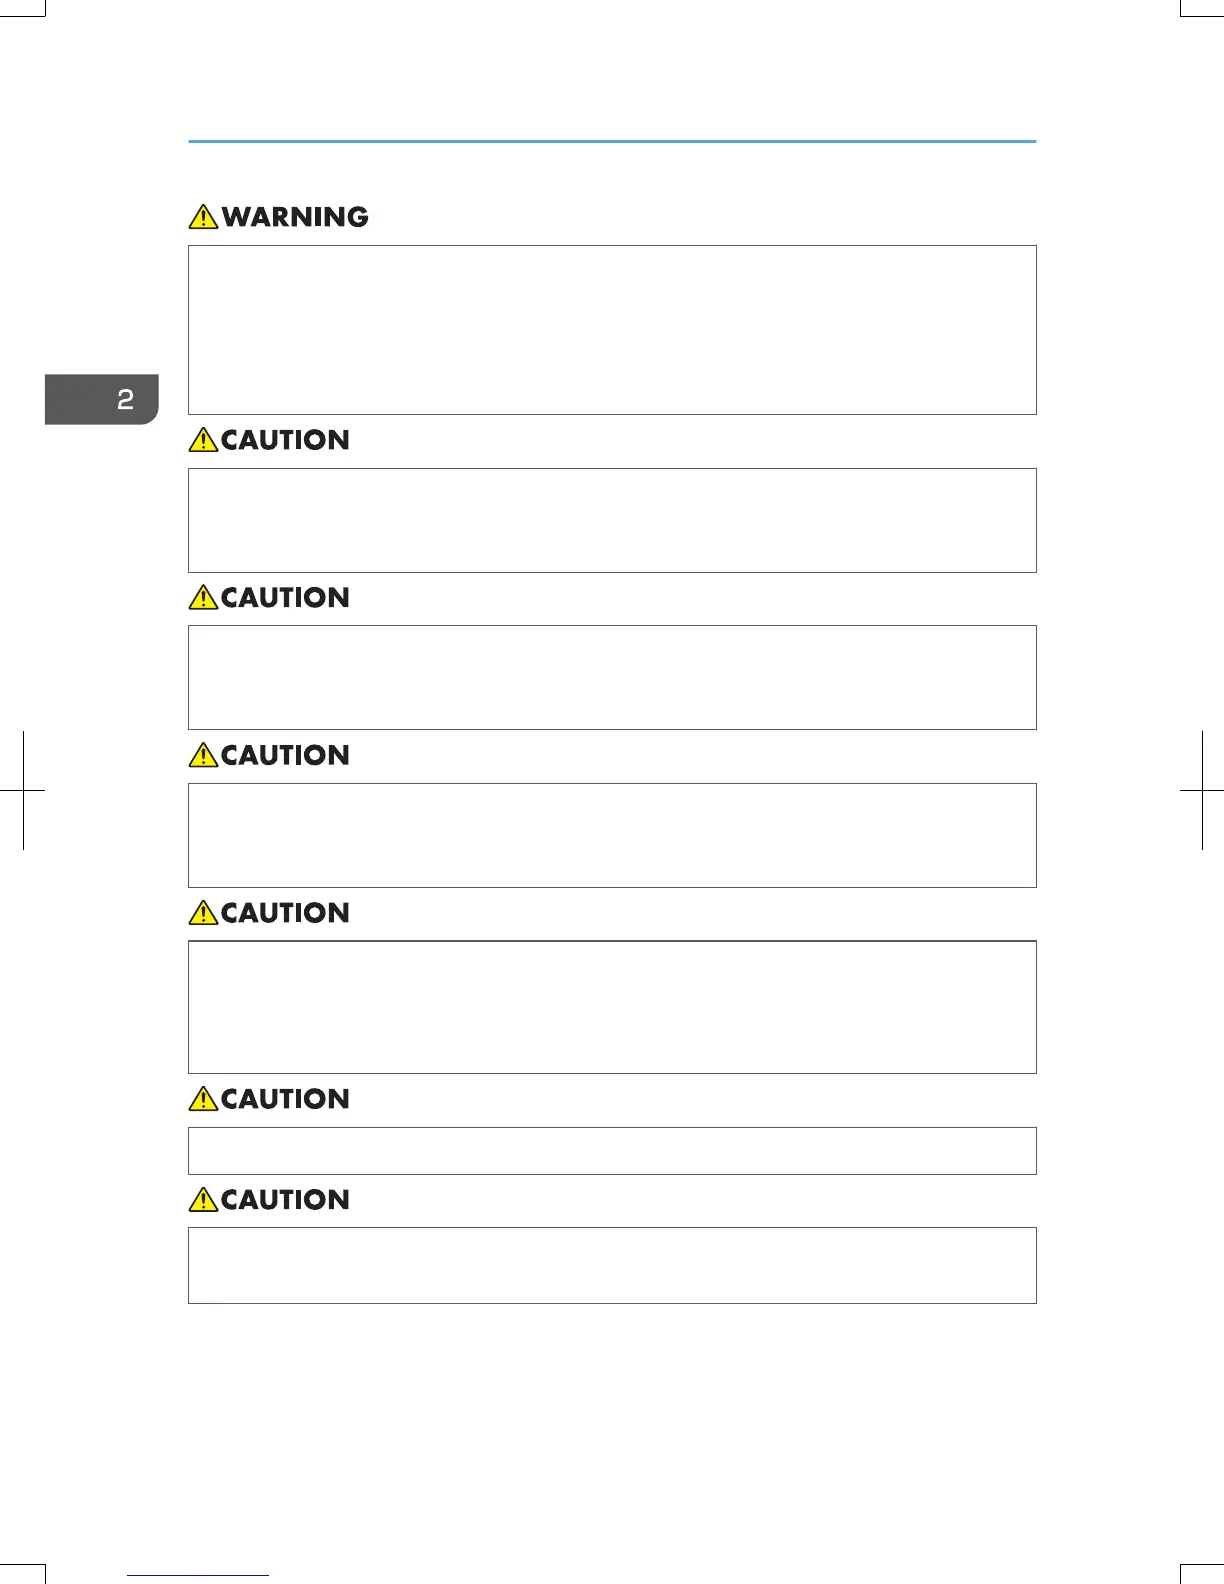Click the triangle icon of the second CAUTION heading
This screenshot has width=1224, height=1584.
pos(203,598)
